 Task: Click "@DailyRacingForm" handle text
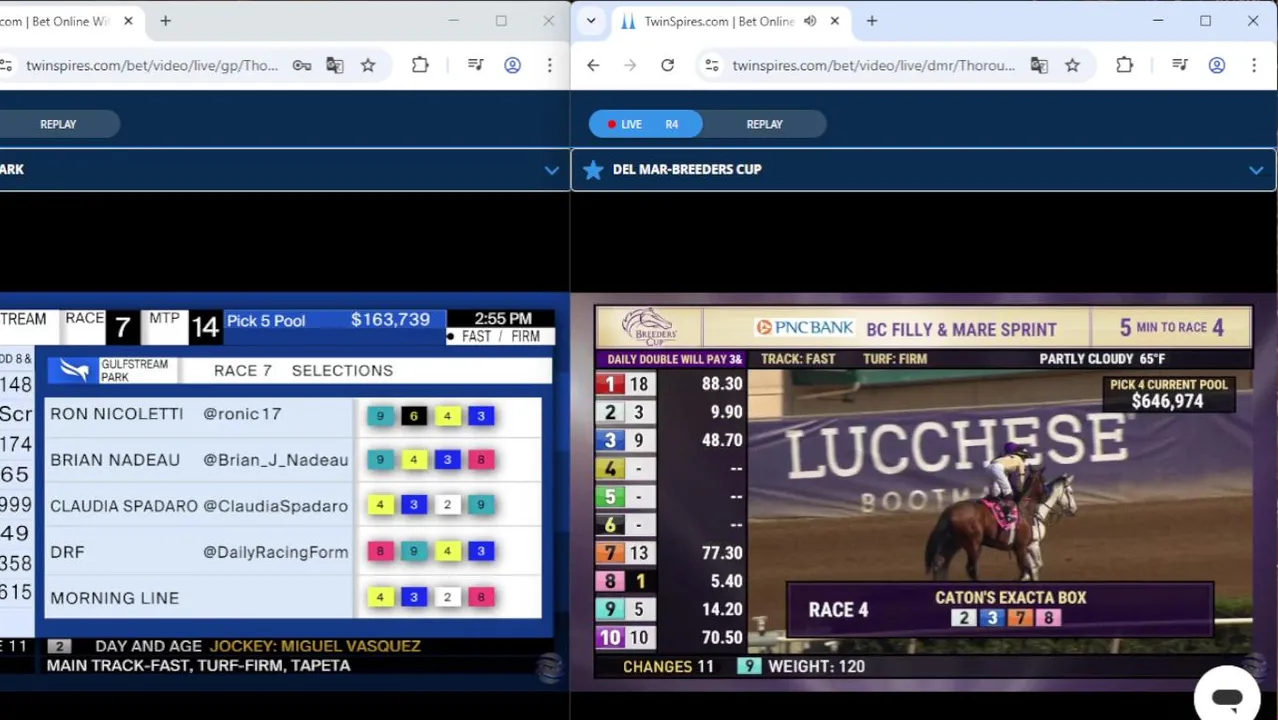click(275, 552)
